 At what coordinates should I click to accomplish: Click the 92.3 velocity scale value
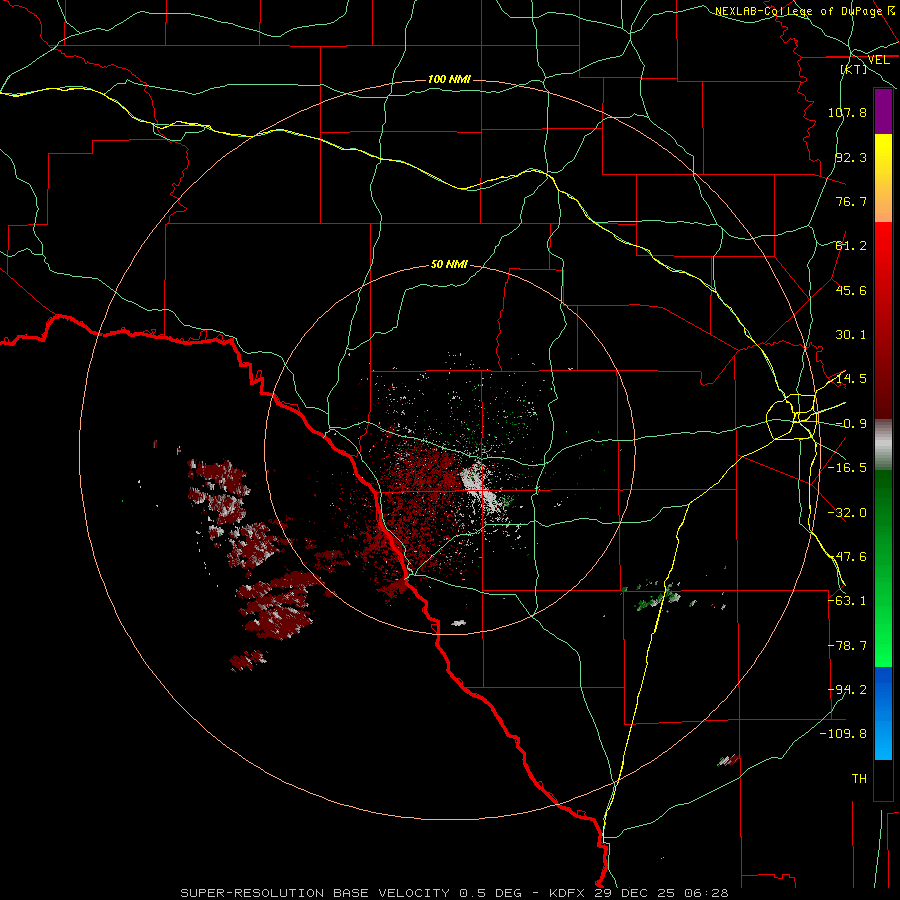pos(851,157)
